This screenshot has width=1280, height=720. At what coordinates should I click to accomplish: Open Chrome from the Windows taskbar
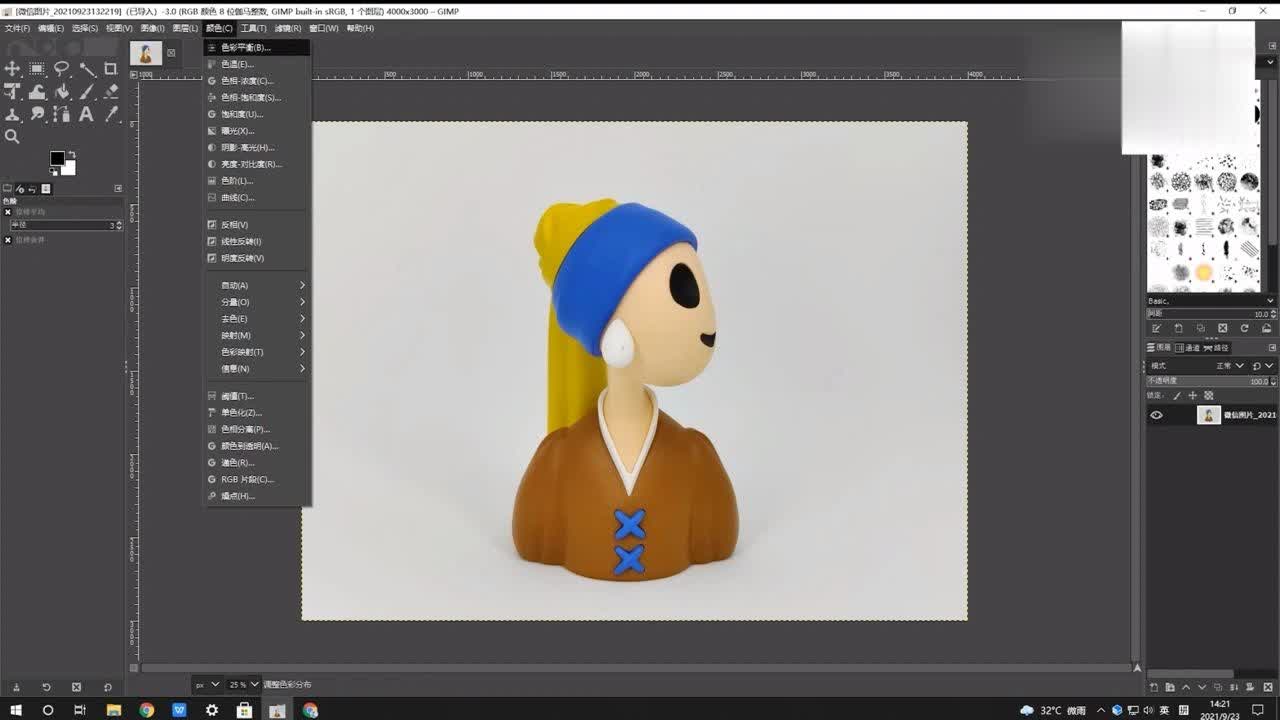[x=147, y=710]
